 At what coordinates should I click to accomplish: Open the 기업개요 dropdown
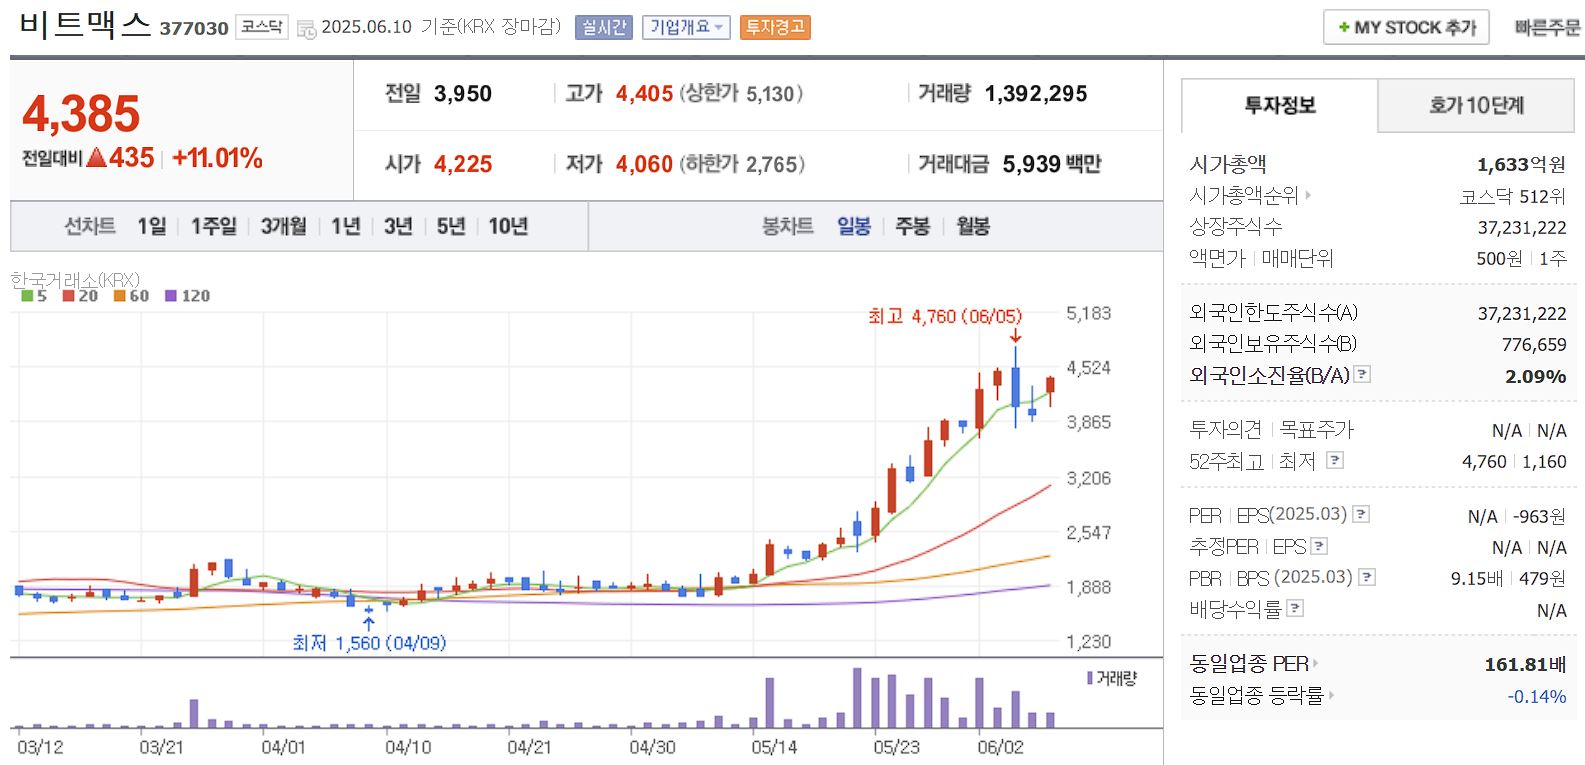(x=686, y=28)
